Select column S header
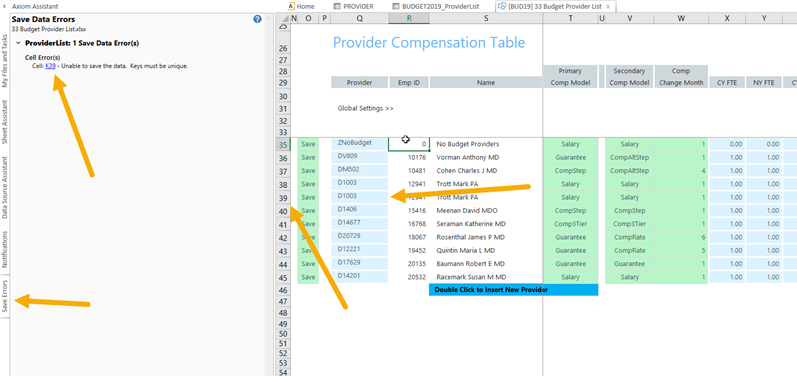This screenshot has width=797, height=376. click(486, 18)
